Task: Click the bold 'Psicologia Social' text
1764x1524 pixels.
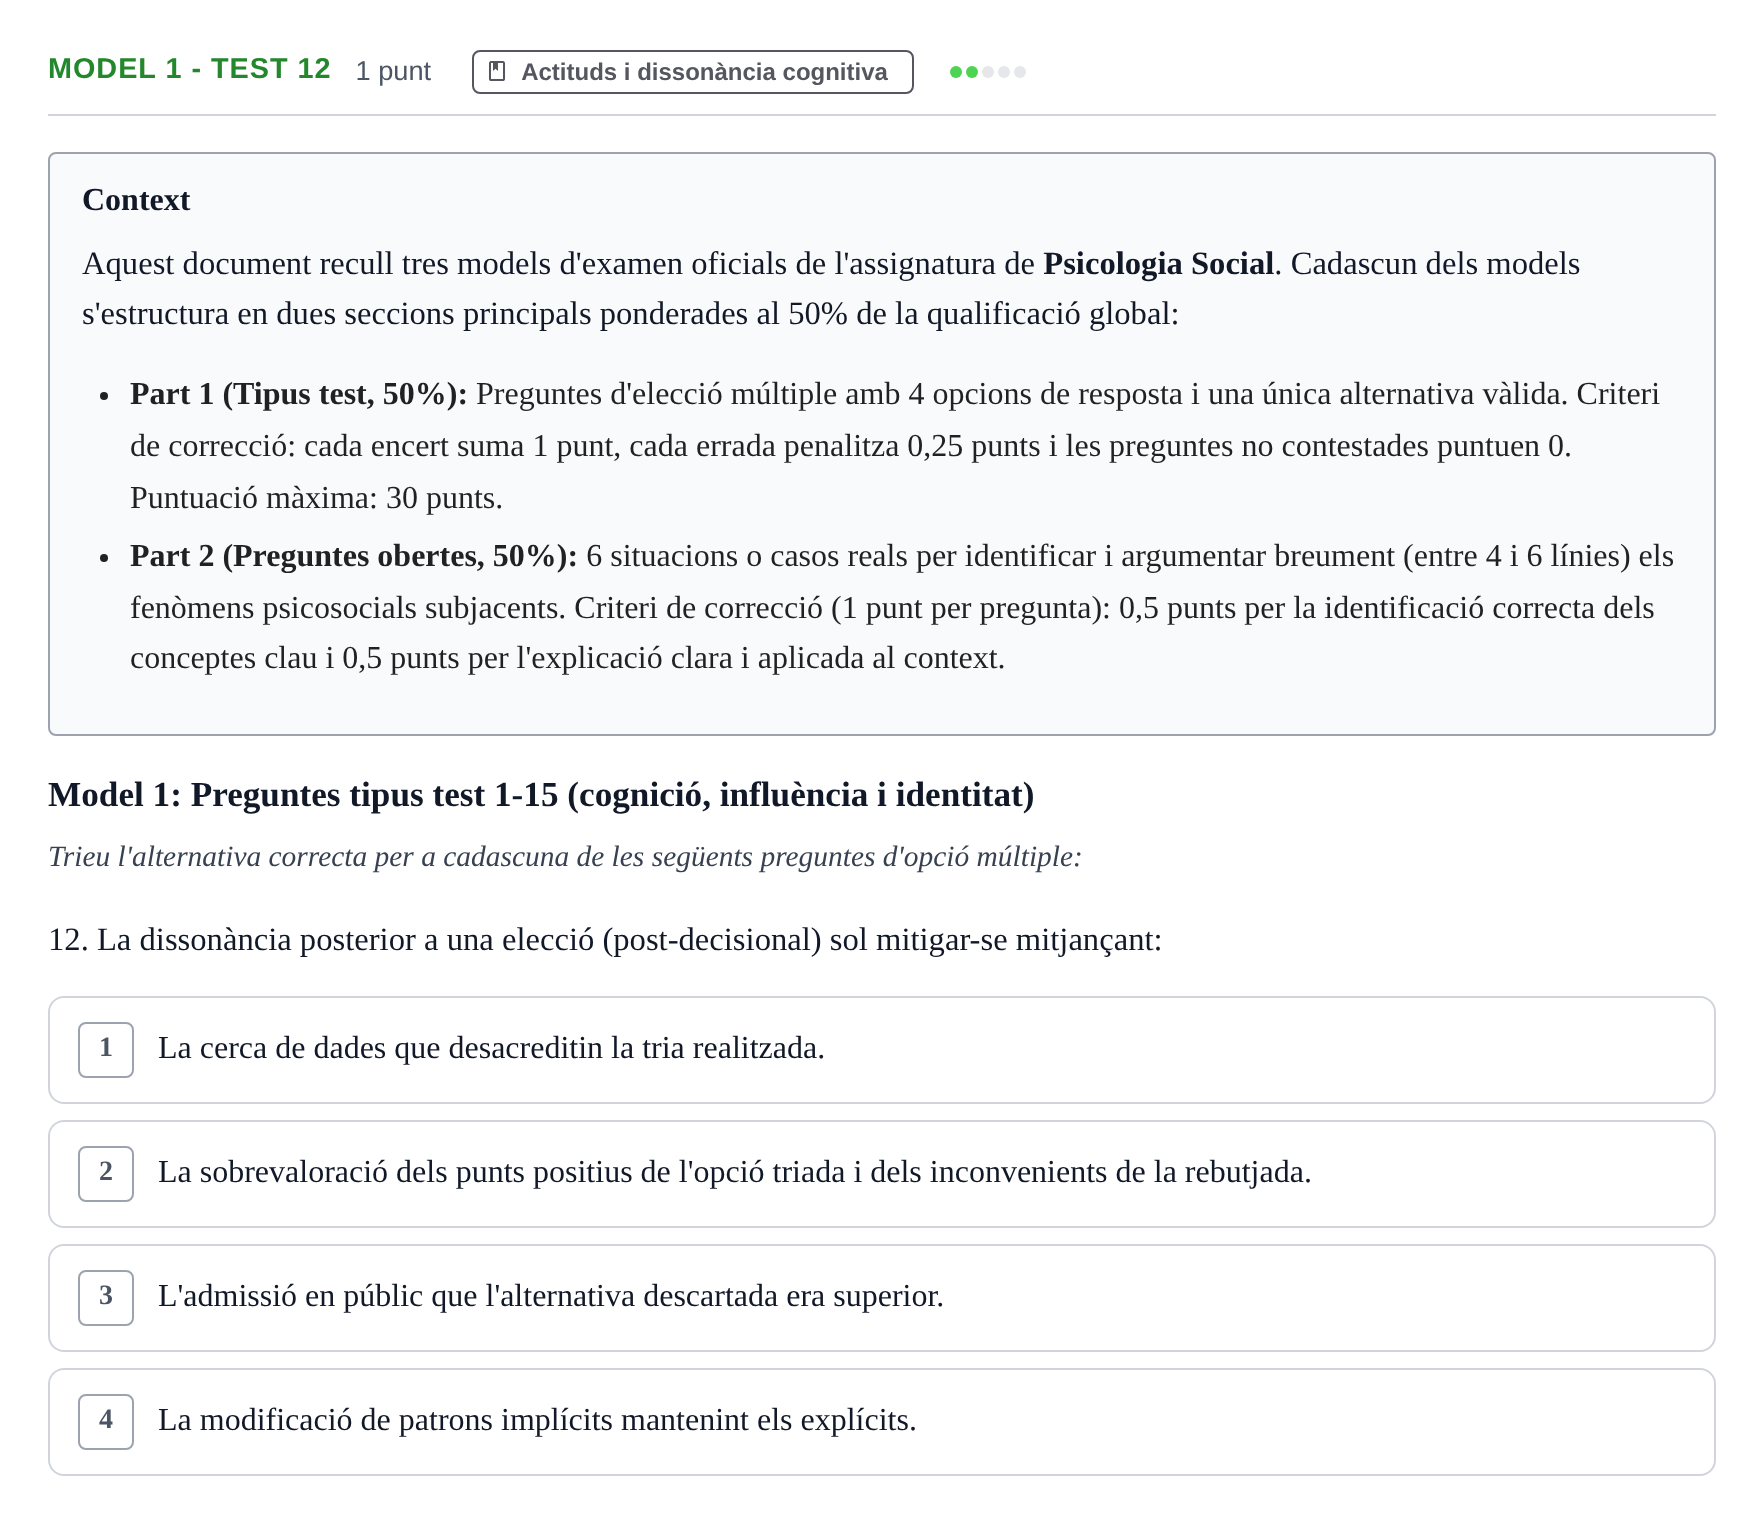Action: [1158, 264]
